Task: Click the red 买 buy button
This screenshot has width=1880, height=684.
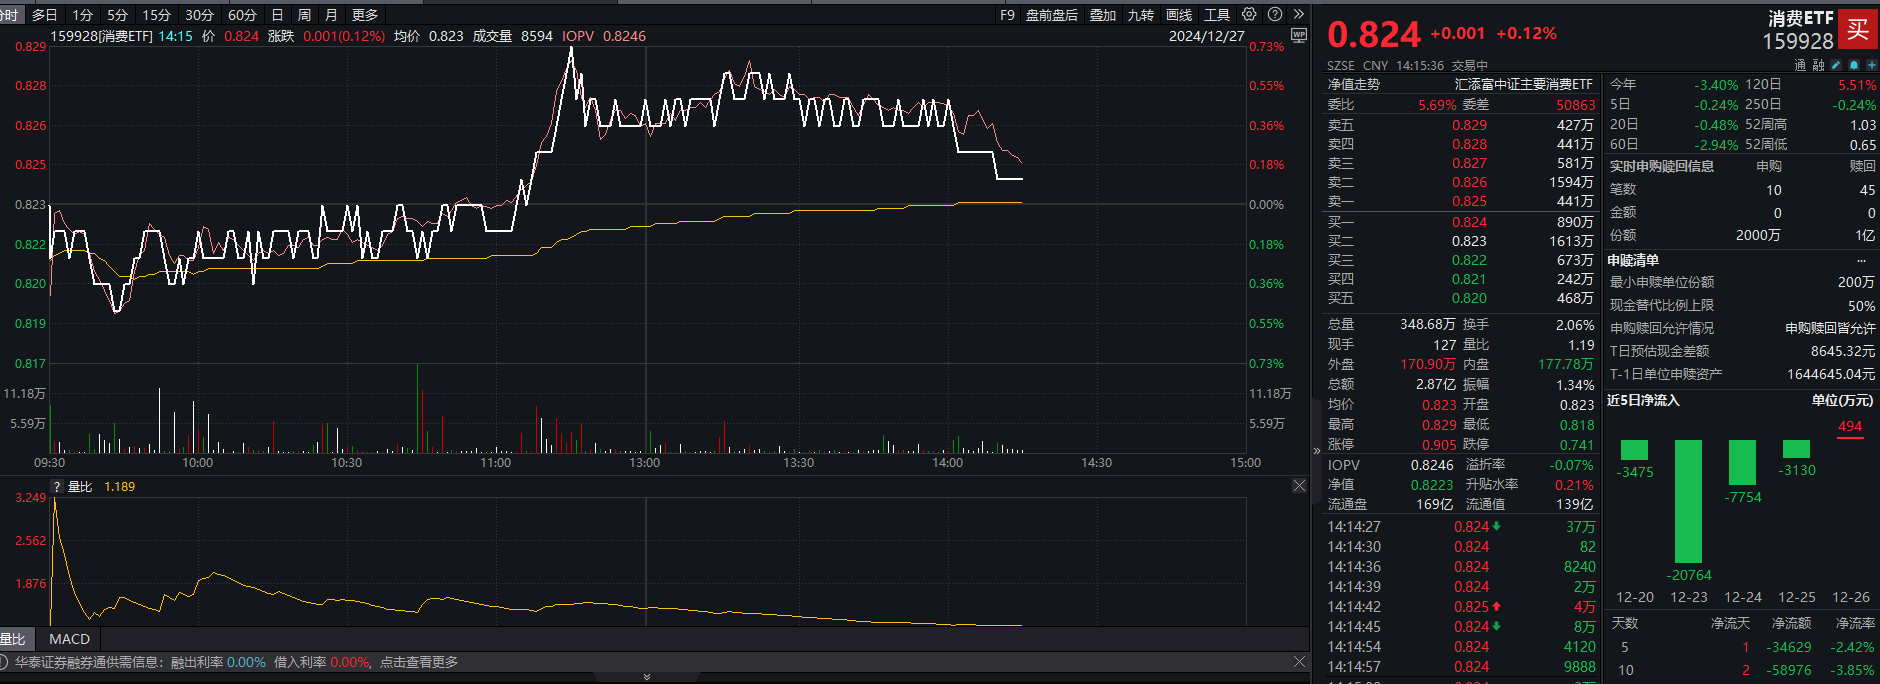Action: click(x=1858, y=29)
